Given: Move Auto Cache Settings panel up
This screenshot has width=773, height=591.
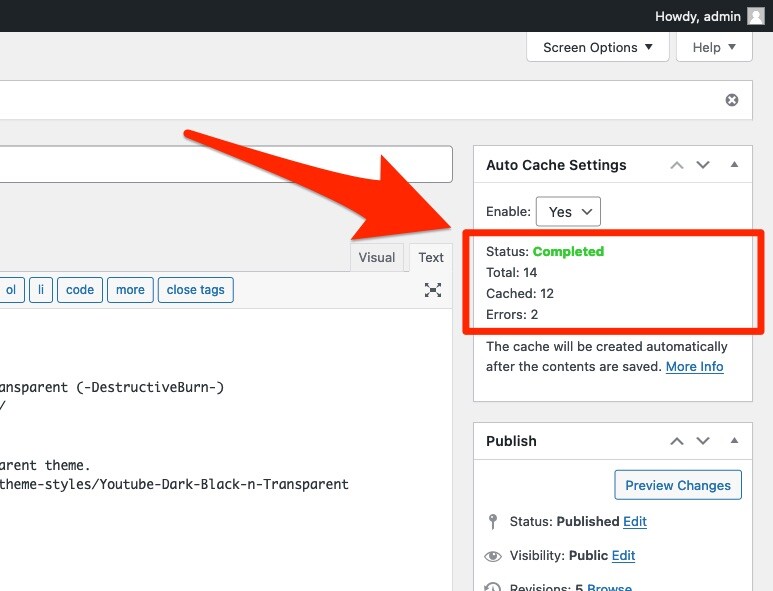Looking at the screenshot, I should [x=677, y=165].
